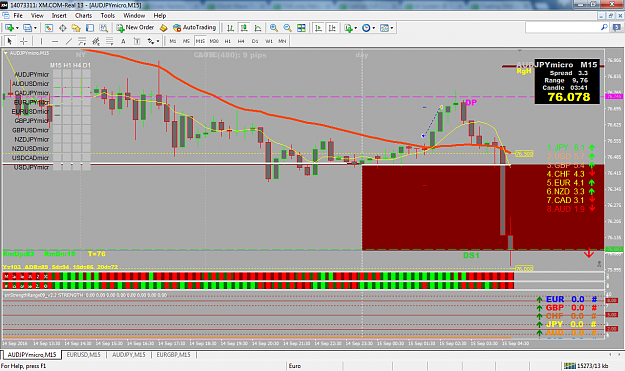This screenshot has width=625, height=371.
Task: Open the Indicators list icon
Action: (x=348, y=28)
